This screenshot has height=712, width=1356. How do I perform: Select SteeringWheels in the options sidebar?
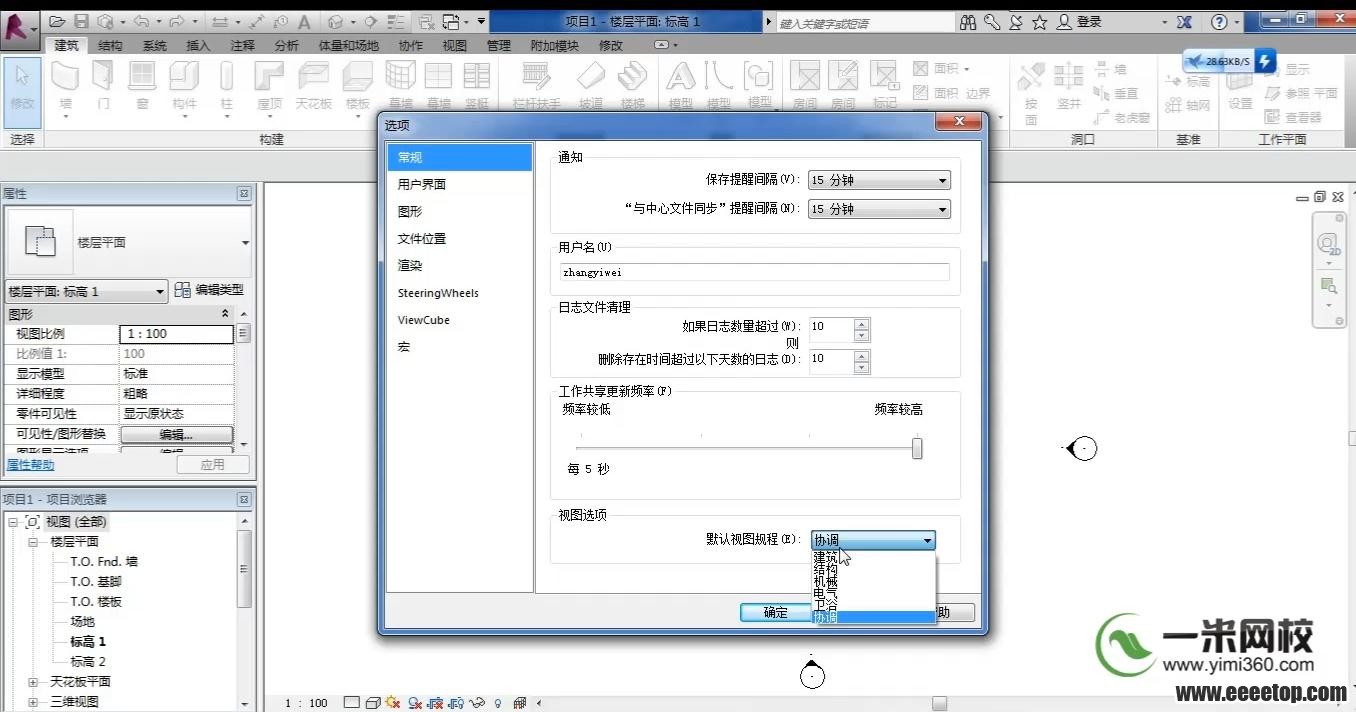[x=460, y=293]
